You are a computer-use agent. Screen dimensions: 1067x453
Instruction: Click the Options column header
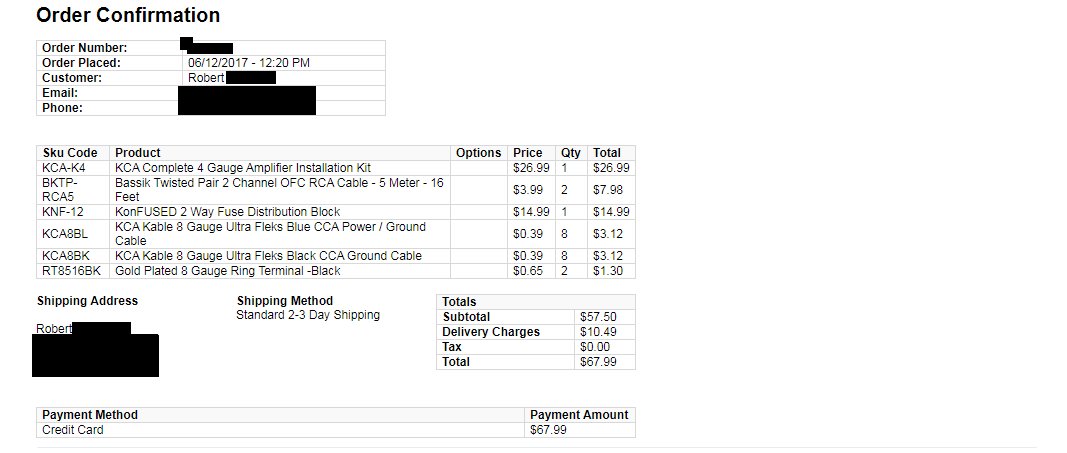(478, 152)
